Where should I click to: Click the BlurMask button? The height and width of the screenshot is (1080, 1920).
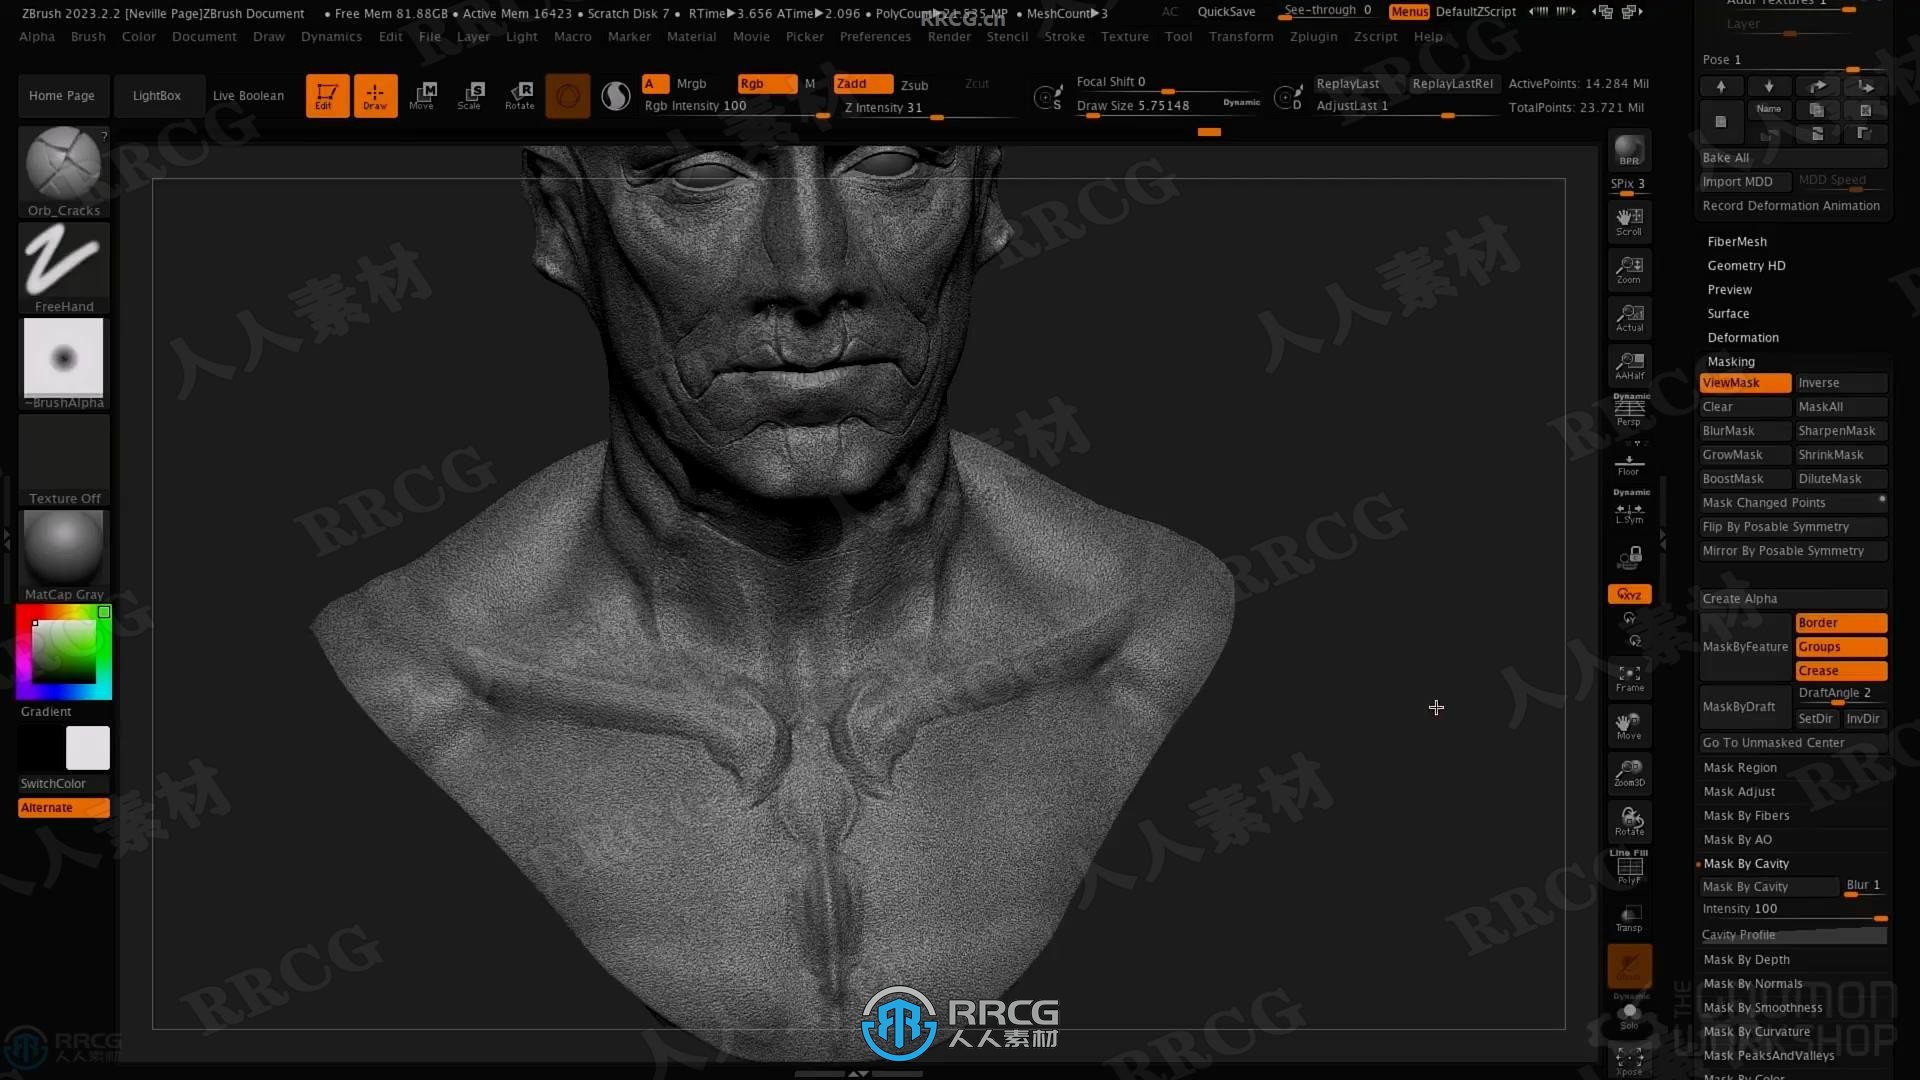(1745, 431)
